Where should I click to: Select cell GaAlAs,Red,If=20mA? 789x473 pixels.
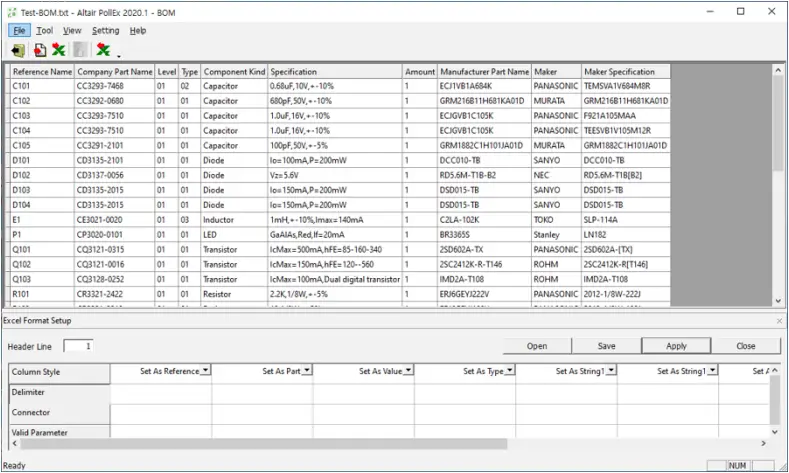tap(335, 234)
